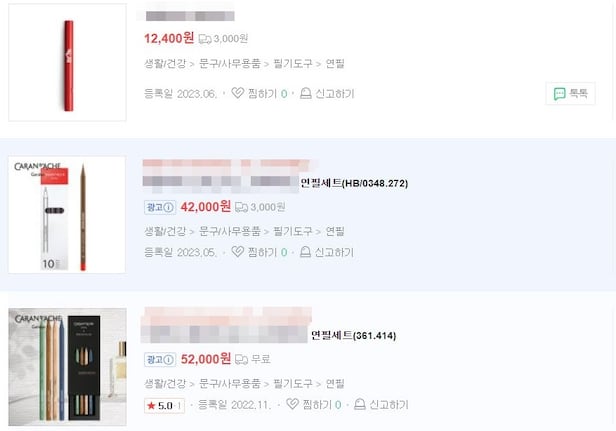Click heart icon on 52,000원 item
Image resolution: width=616 pixels, height=431 pixels.
[x=292, y=403]
